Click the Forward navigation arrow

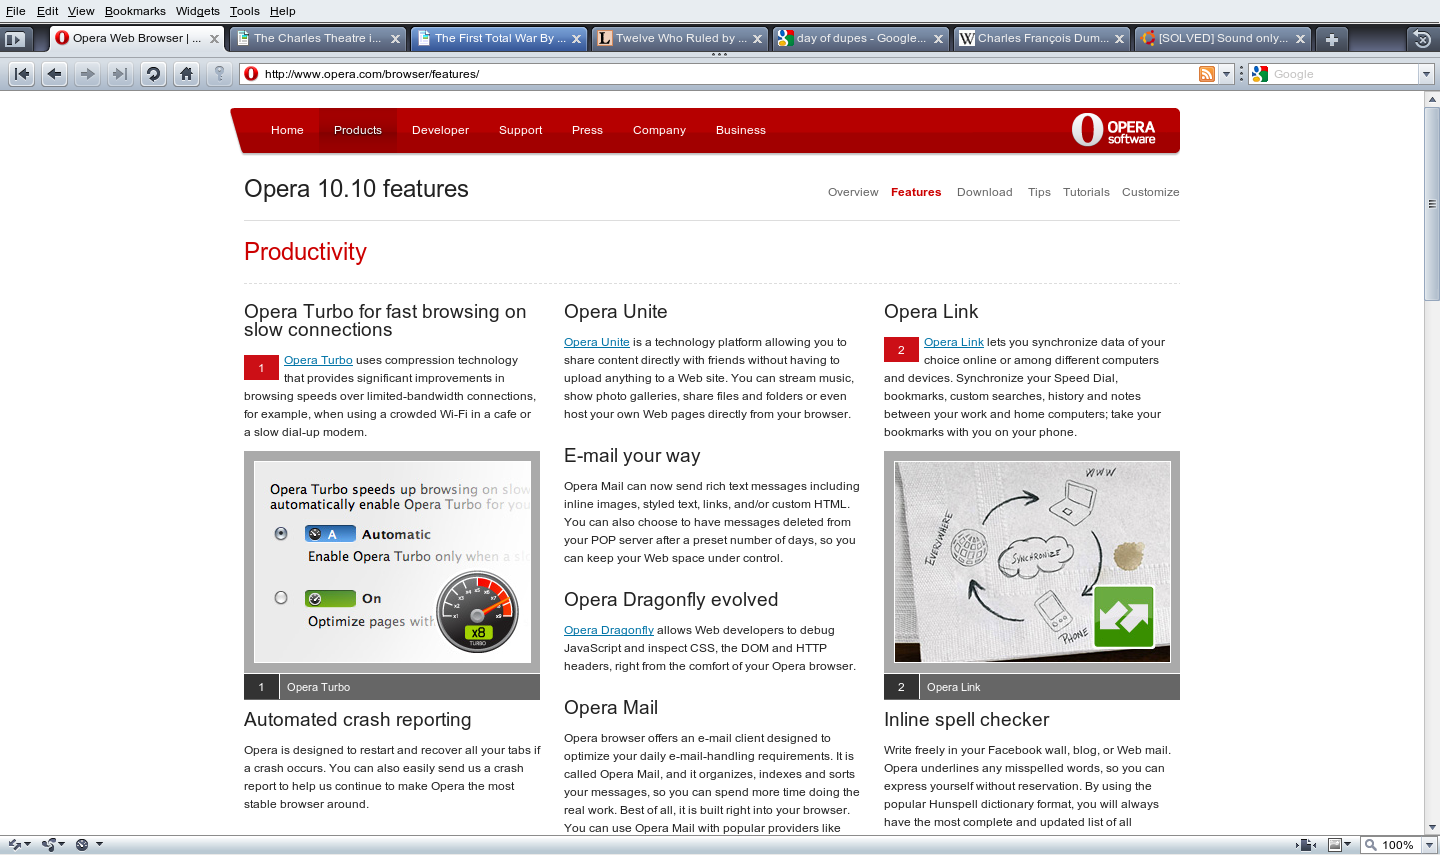coord(87,73)
